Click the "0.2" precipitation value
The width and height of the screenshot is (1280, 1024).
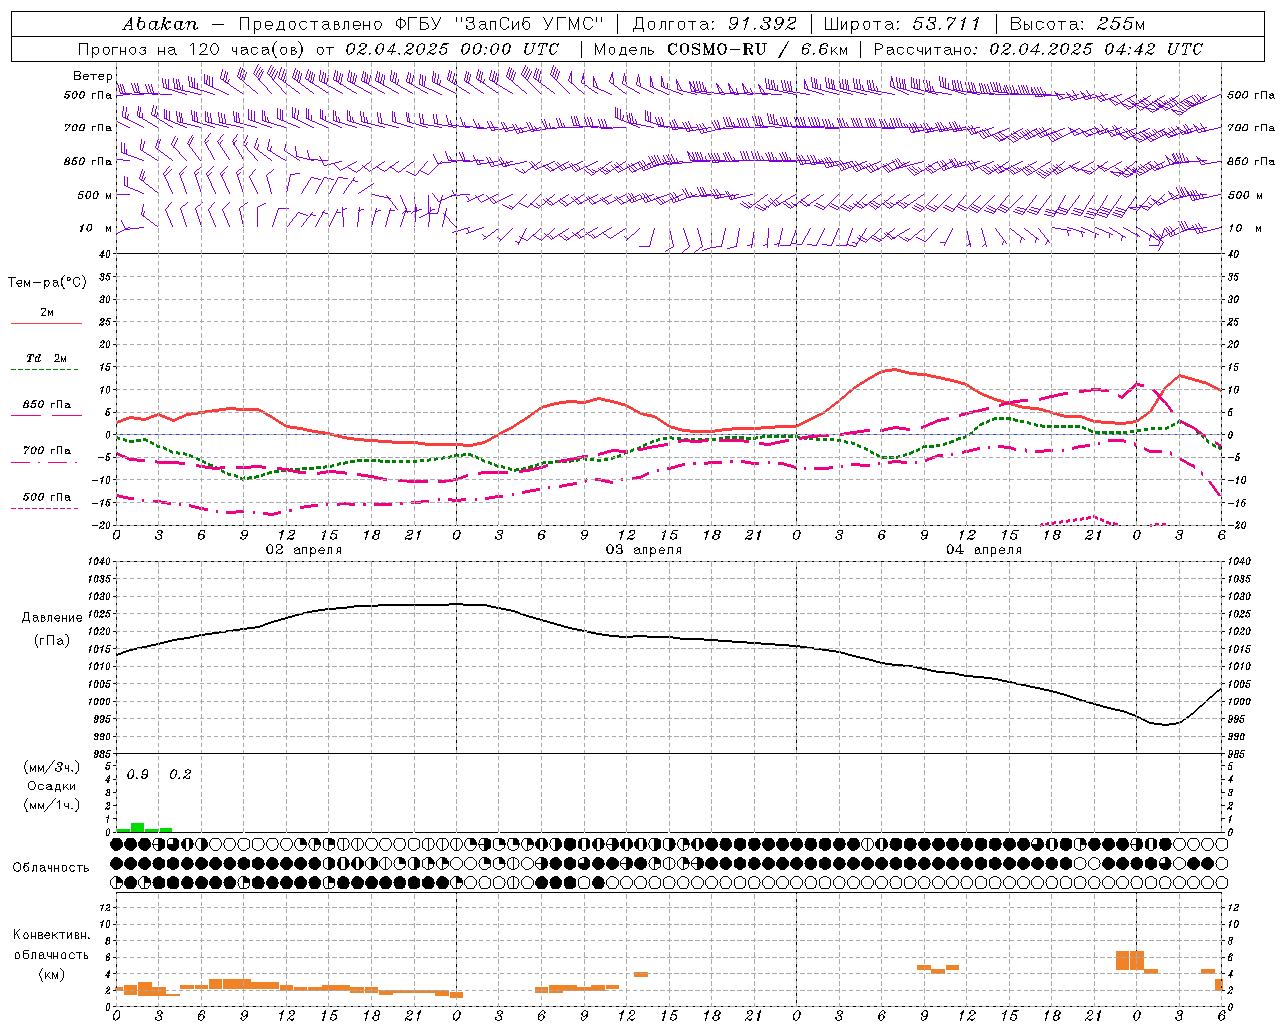(x=180, y=775)
